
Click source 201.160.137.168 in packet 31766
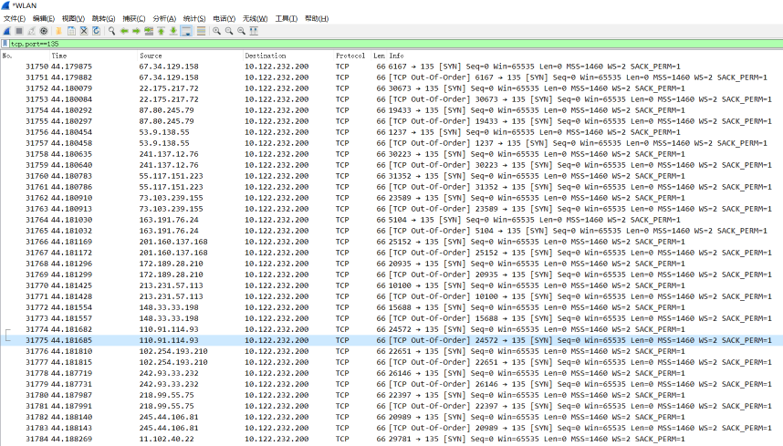click(173, 242)
